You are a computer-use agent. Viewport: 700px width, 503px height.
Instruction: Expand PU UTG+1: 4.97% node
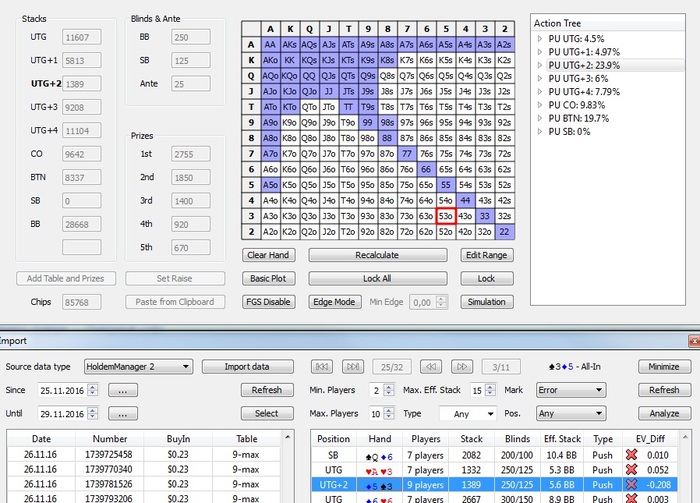click(x=540, y=52)
